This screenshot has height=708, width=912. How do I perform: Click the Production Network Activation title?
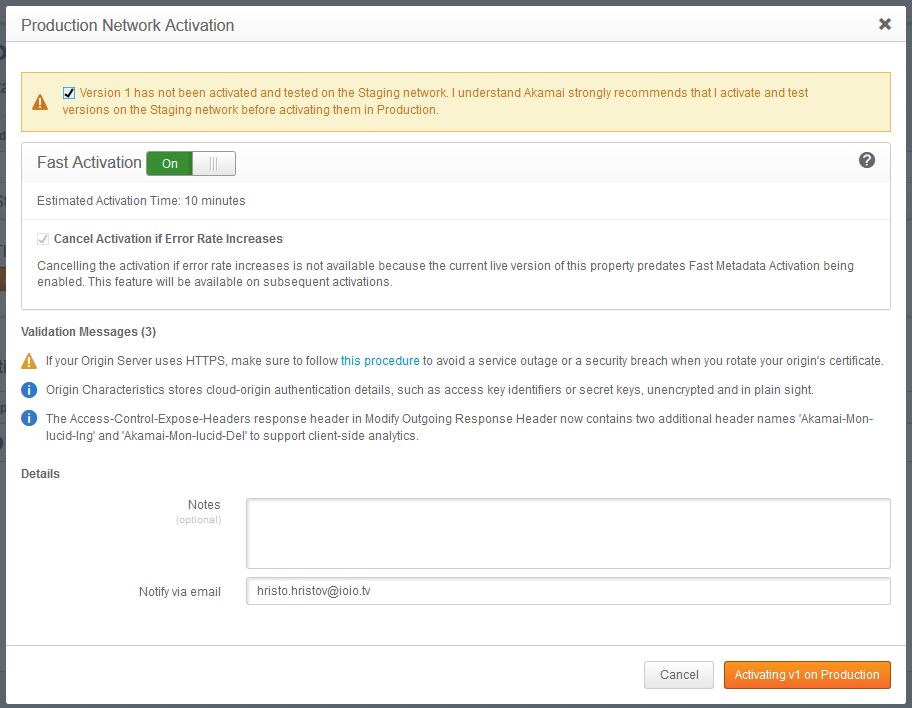click(x=128, y=25)
